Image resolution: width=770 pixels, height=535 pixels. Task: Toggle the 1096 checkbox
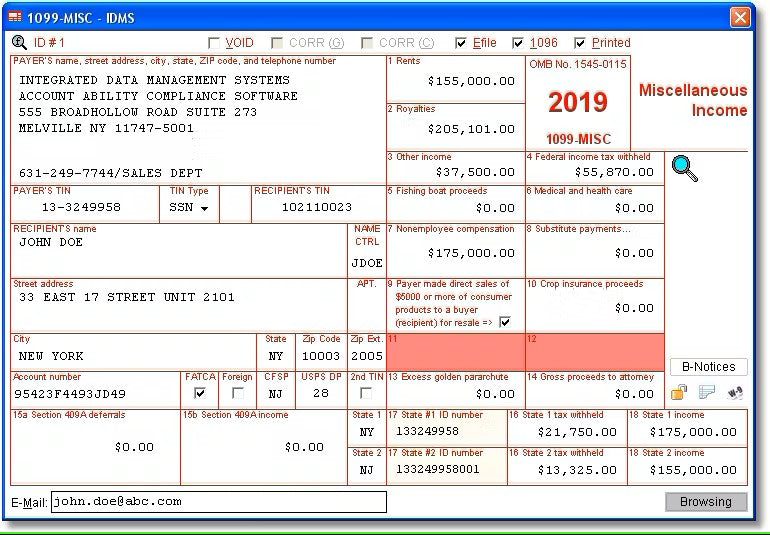[518, 43]
